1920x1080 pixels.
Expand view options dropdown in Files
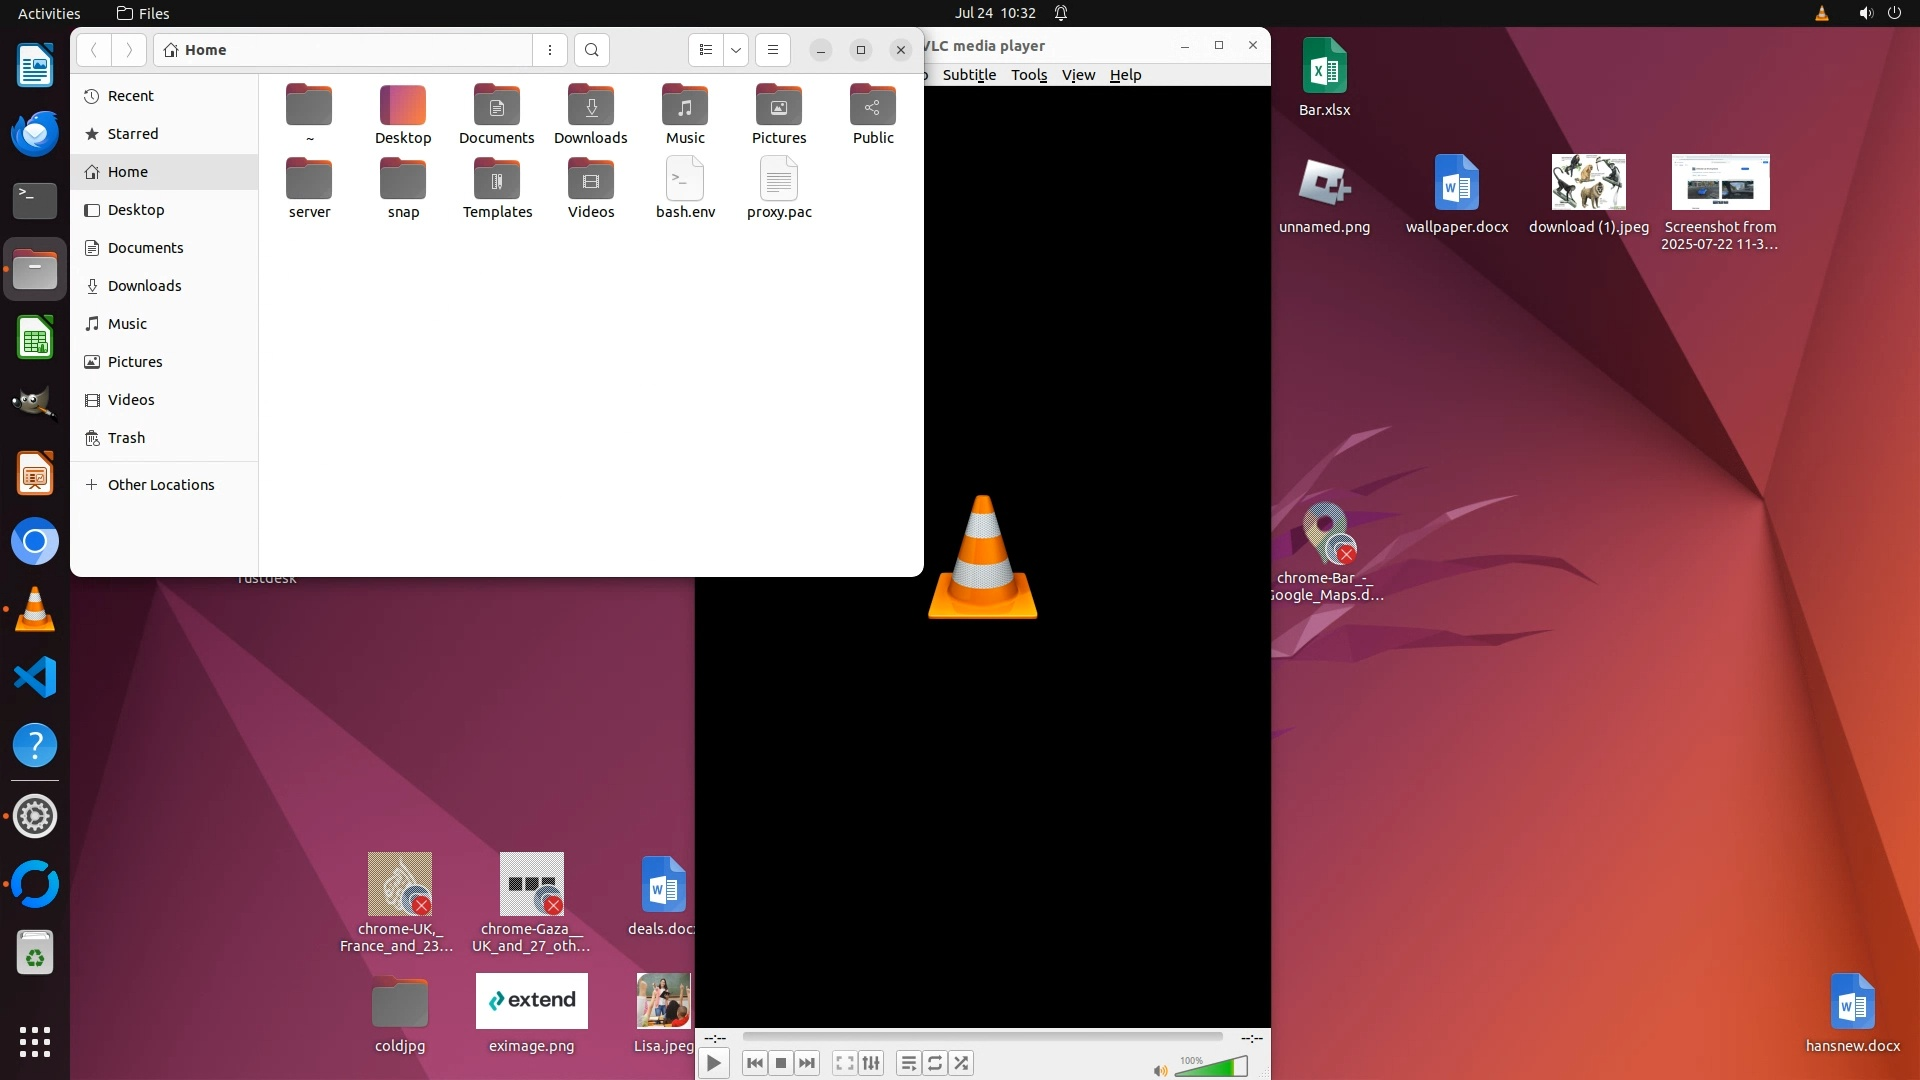[736, 50]
